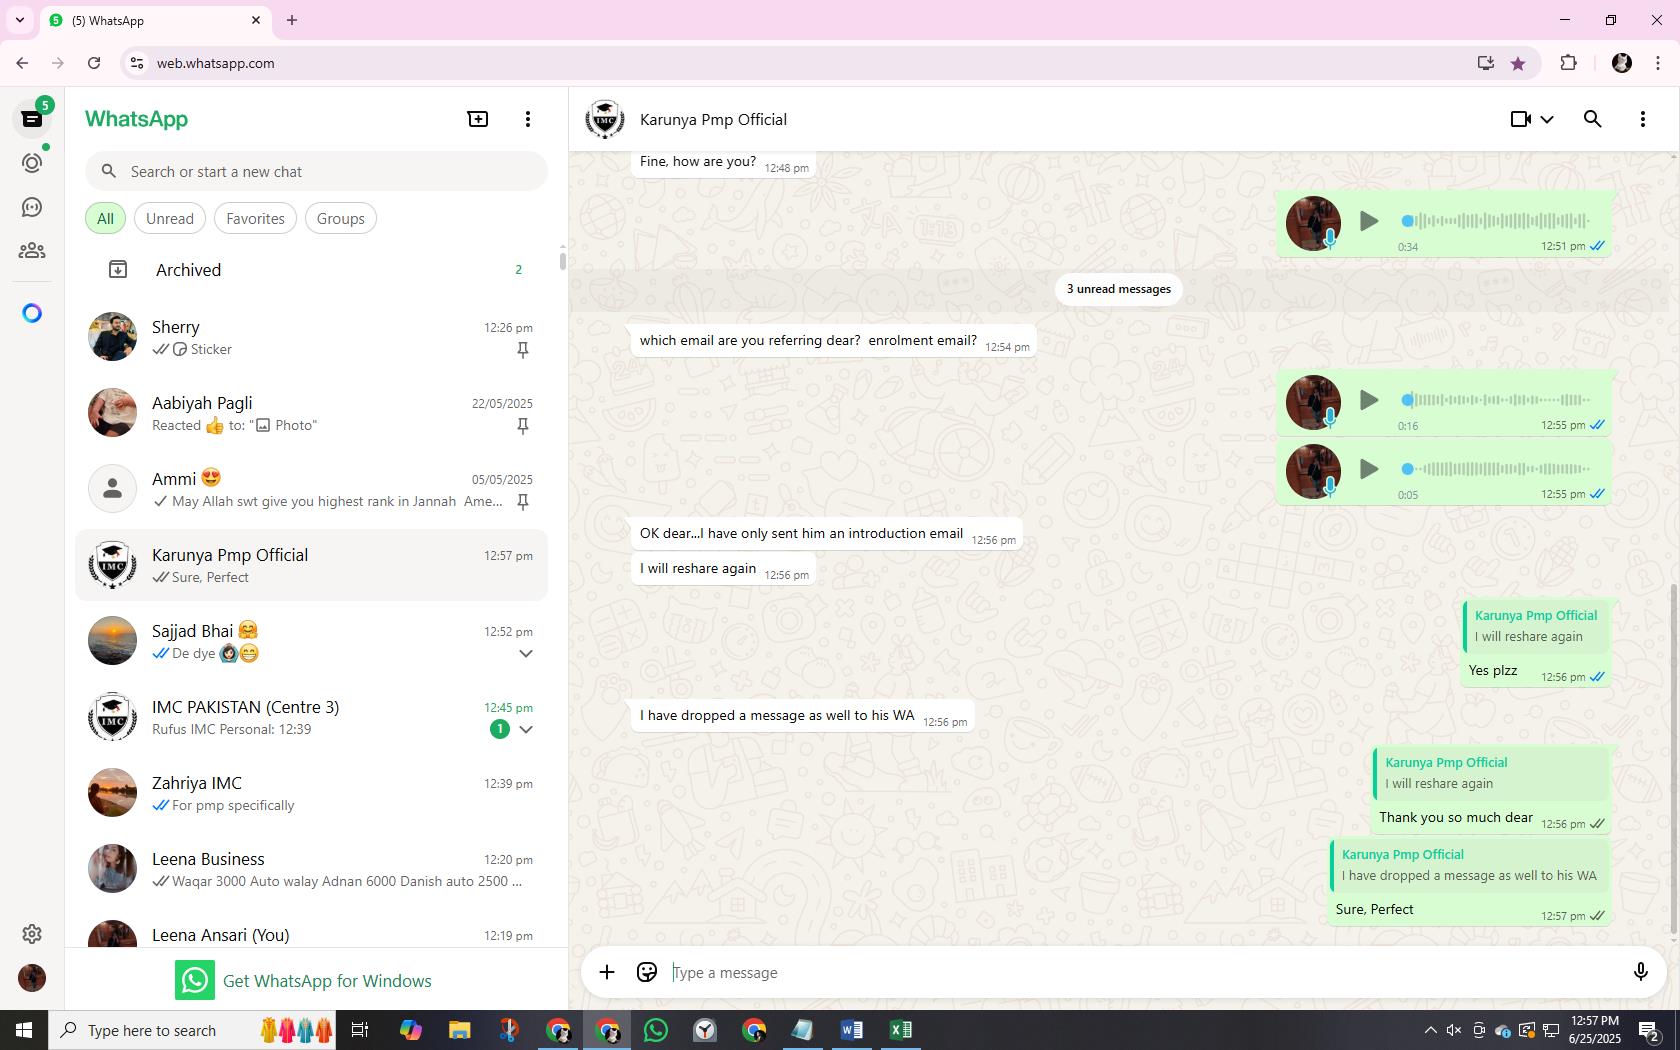Bookmark star icon in address bar
Viewport: 1680px width, 1050px height.
point(1518,63)
